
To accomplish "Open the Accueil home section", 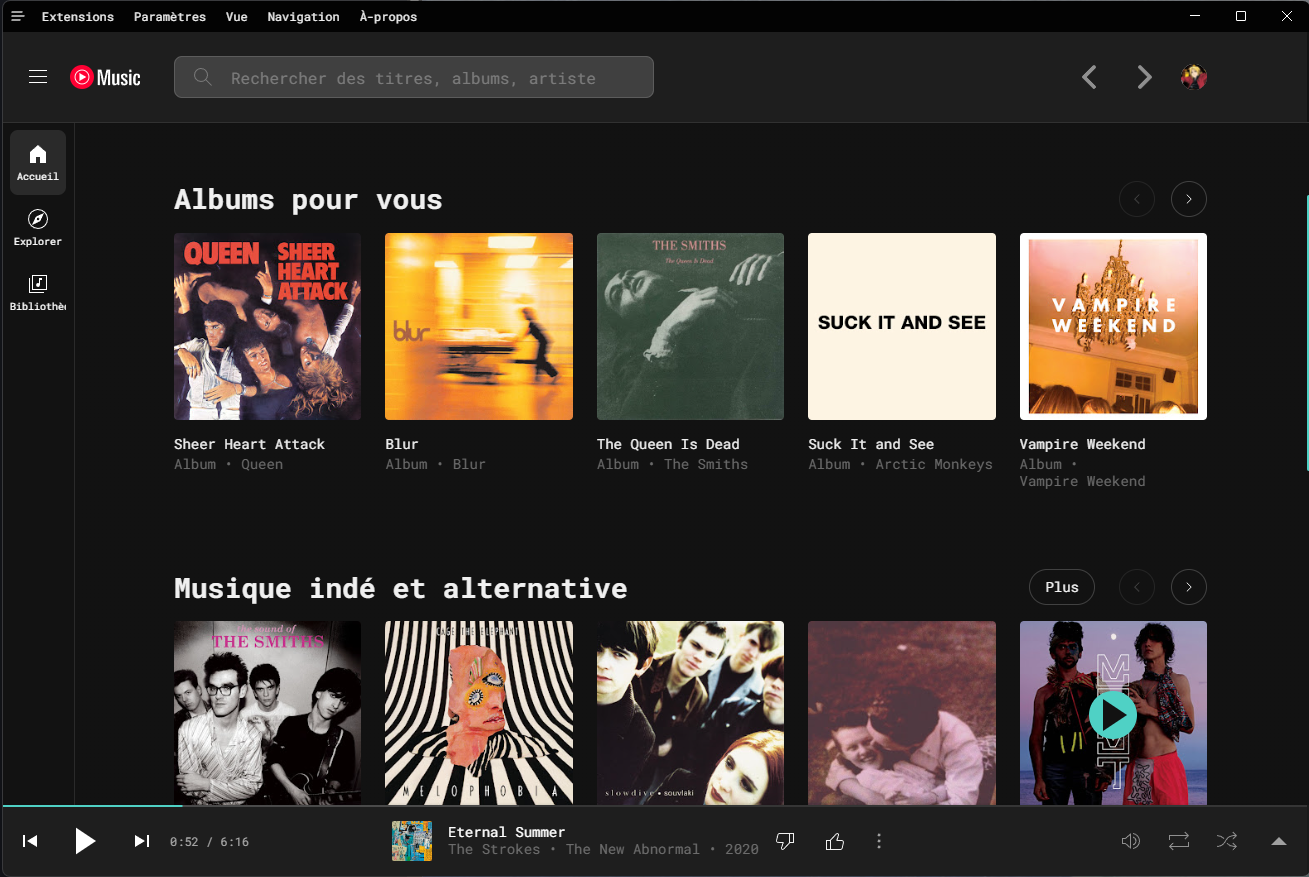I will [x=38, y=162].
